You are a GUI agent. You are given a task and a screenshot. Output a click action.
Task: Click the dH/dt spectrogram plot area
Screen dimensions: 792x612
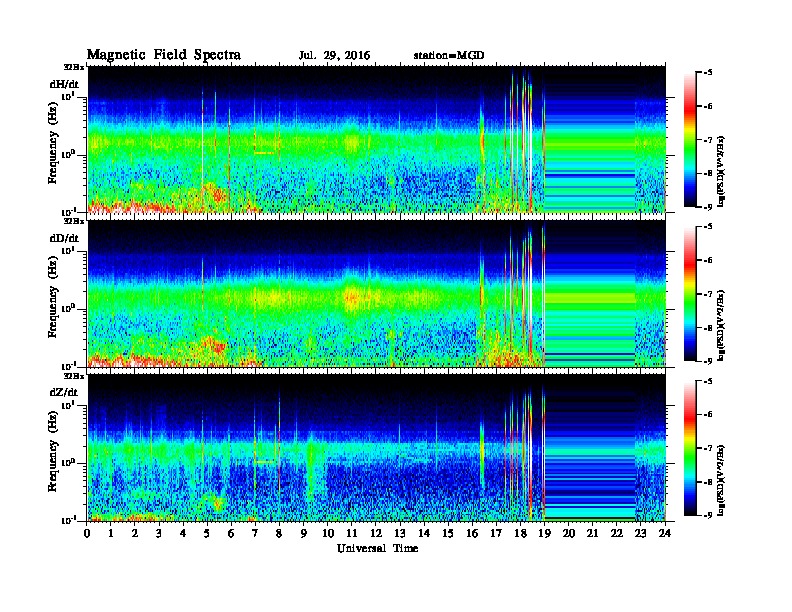point(376,139)
